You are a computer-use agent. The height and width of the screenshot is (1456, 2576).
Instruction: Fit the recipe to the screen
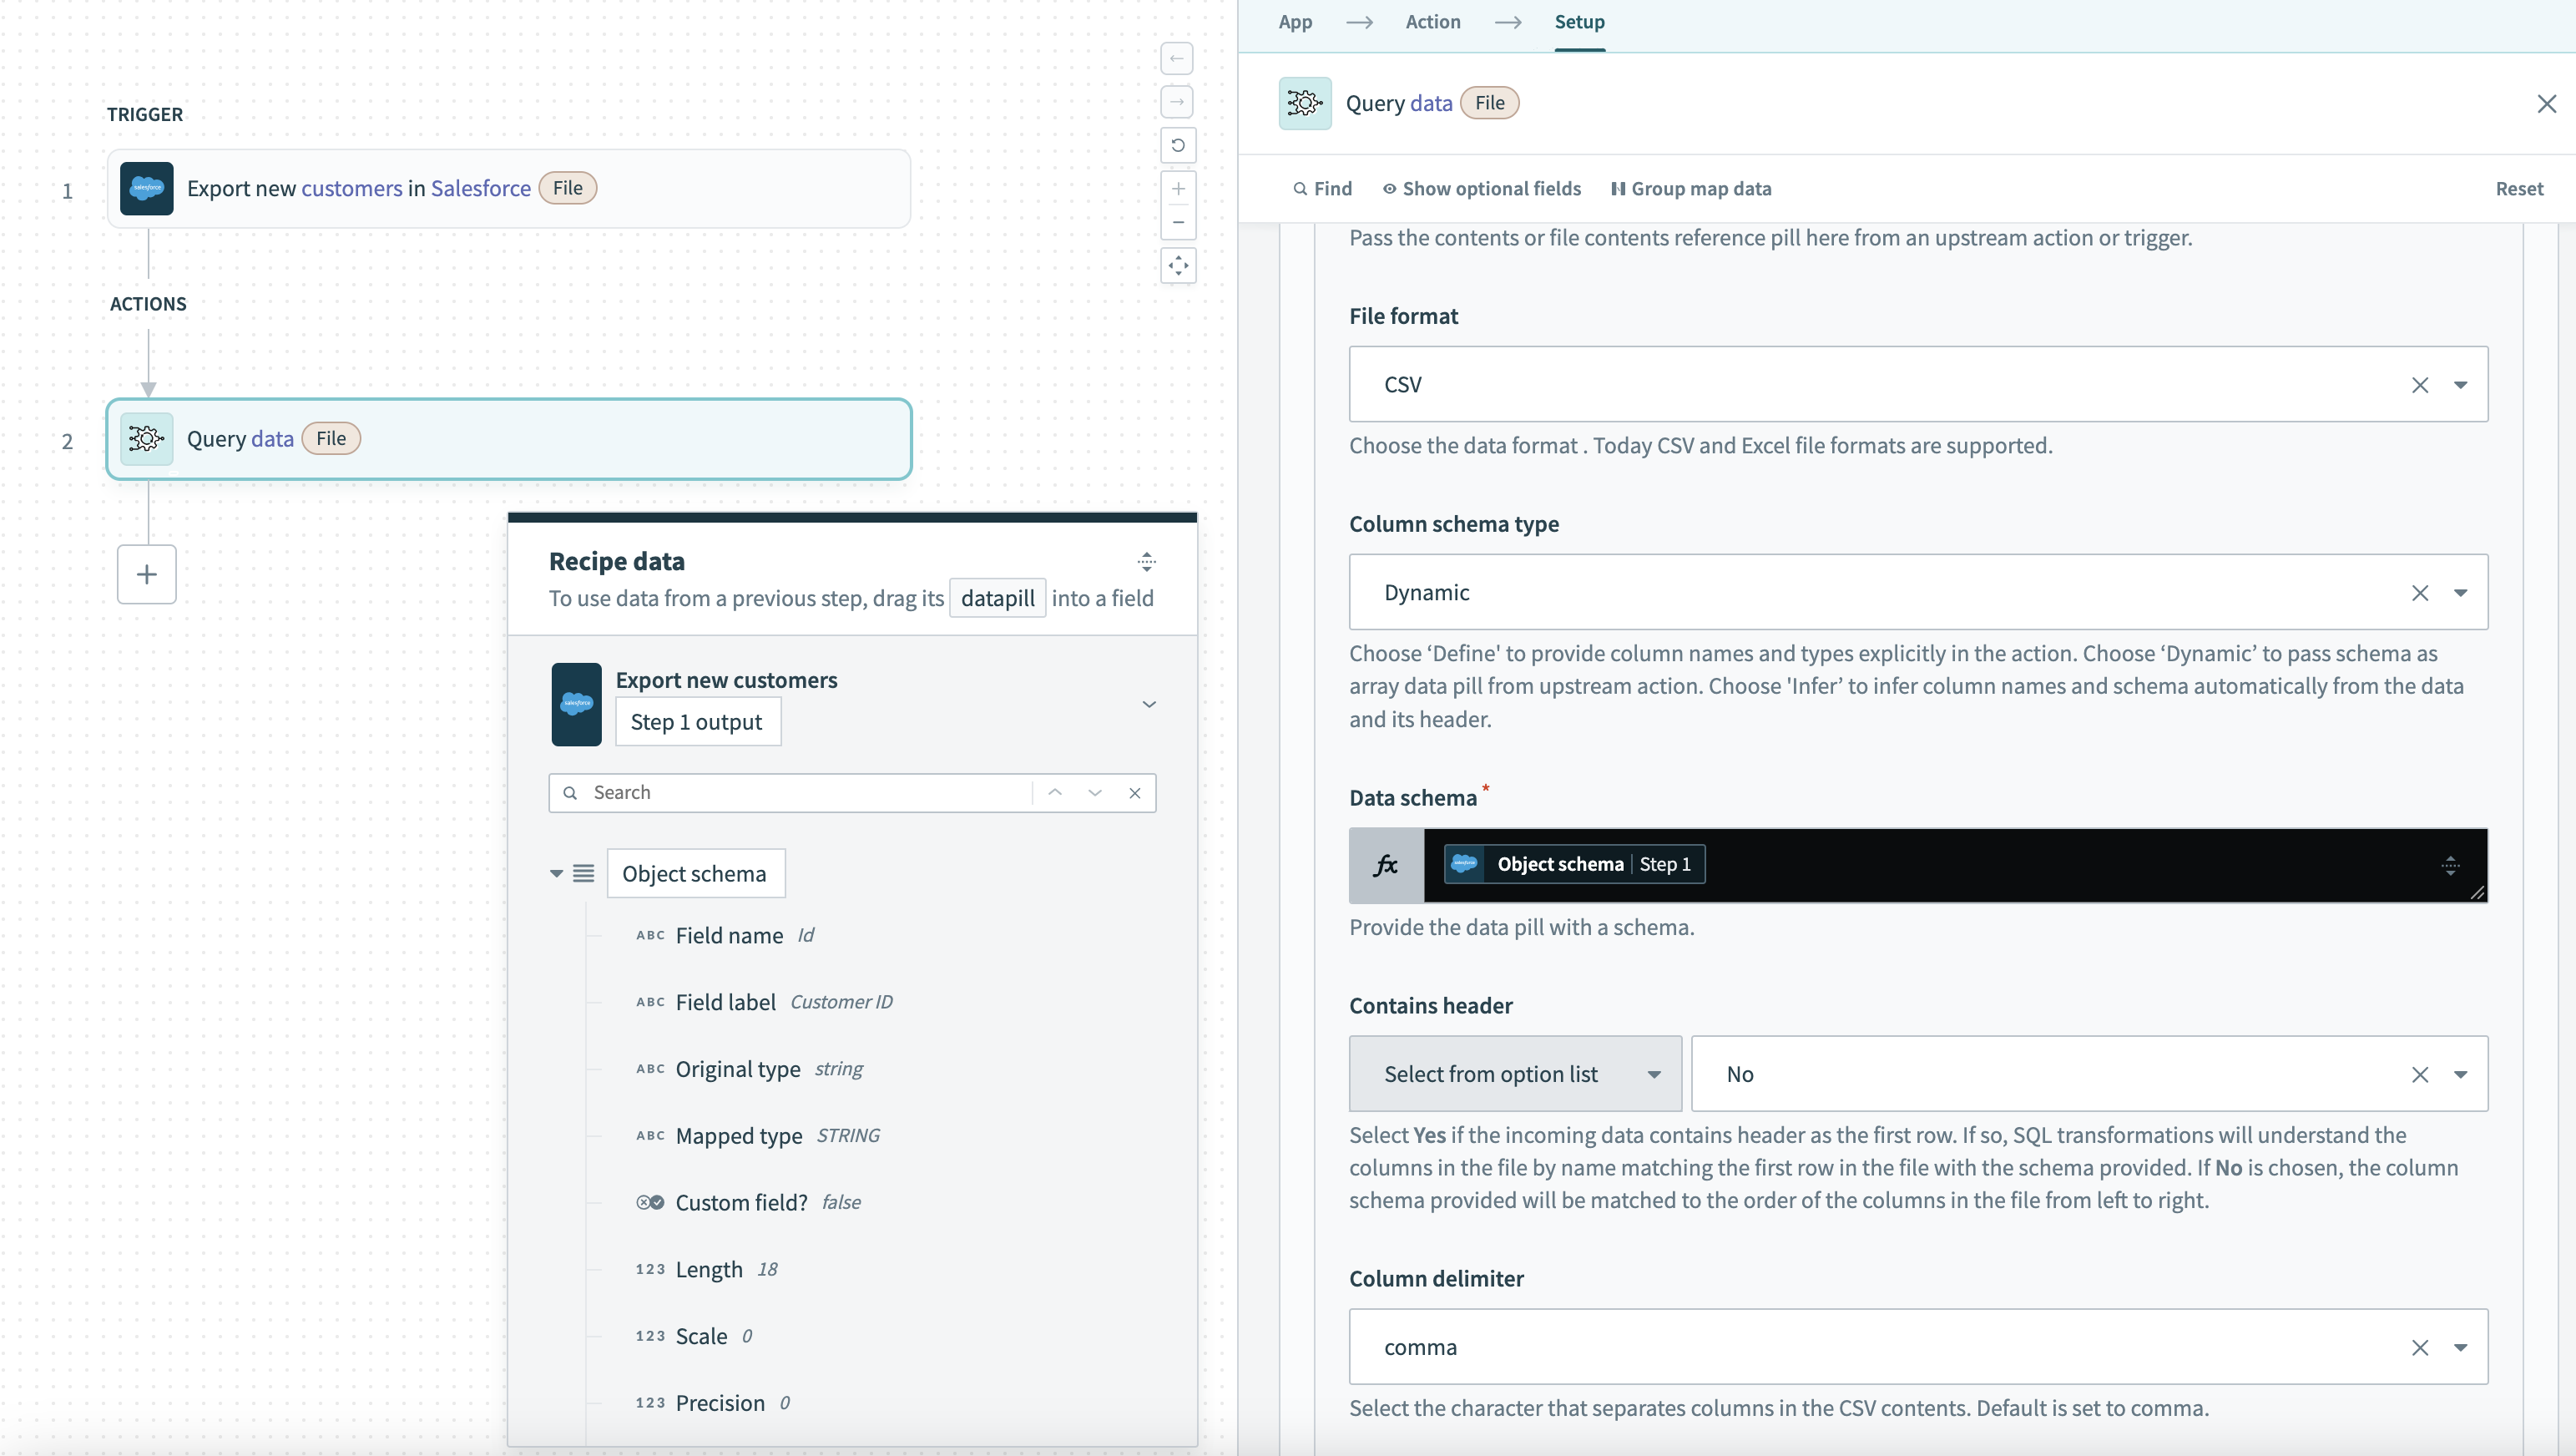1178,266
